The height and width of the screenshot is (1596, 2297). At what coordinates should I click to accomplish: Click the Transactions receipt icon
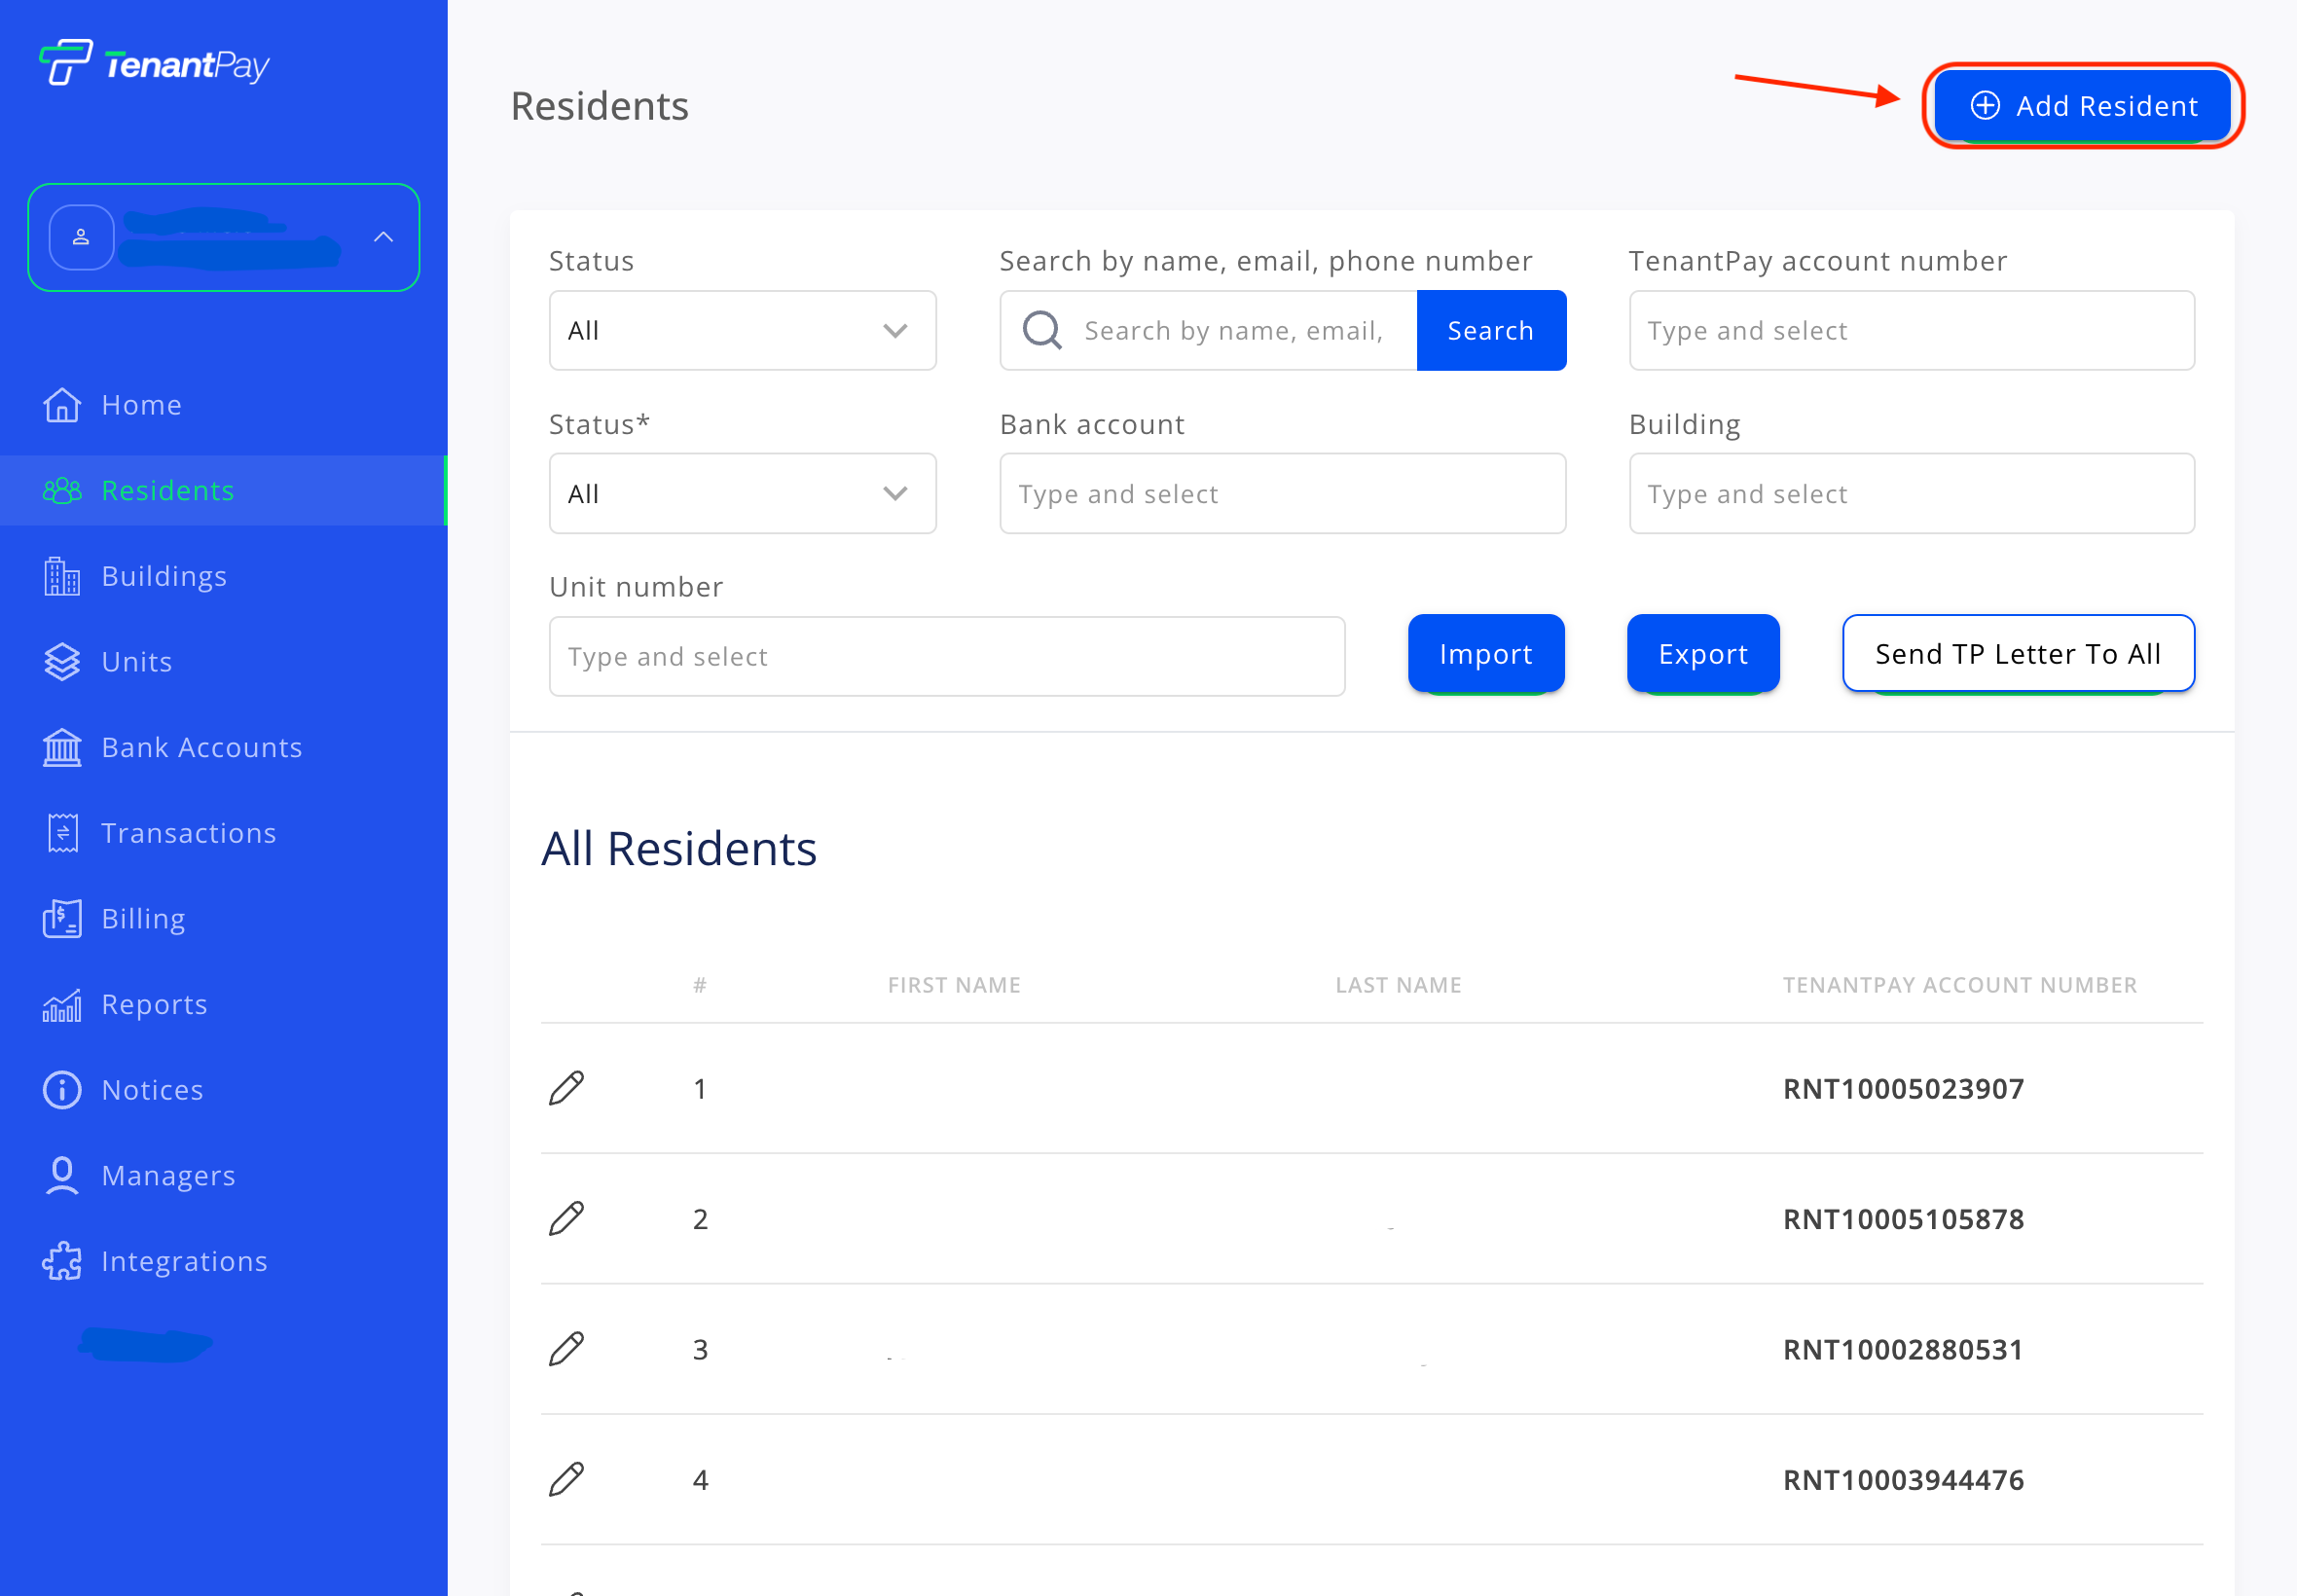(62, 833)
